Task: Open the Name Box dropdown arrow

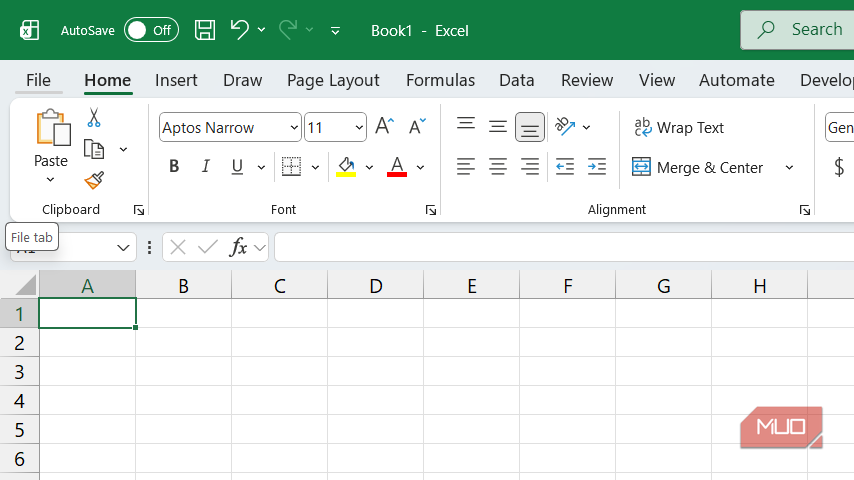Action: tap(123, 248)
